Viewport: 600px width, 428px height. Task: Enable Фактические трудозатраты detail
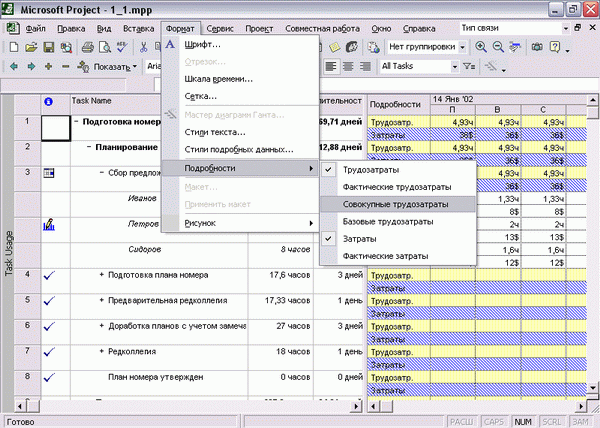(398, 187)
